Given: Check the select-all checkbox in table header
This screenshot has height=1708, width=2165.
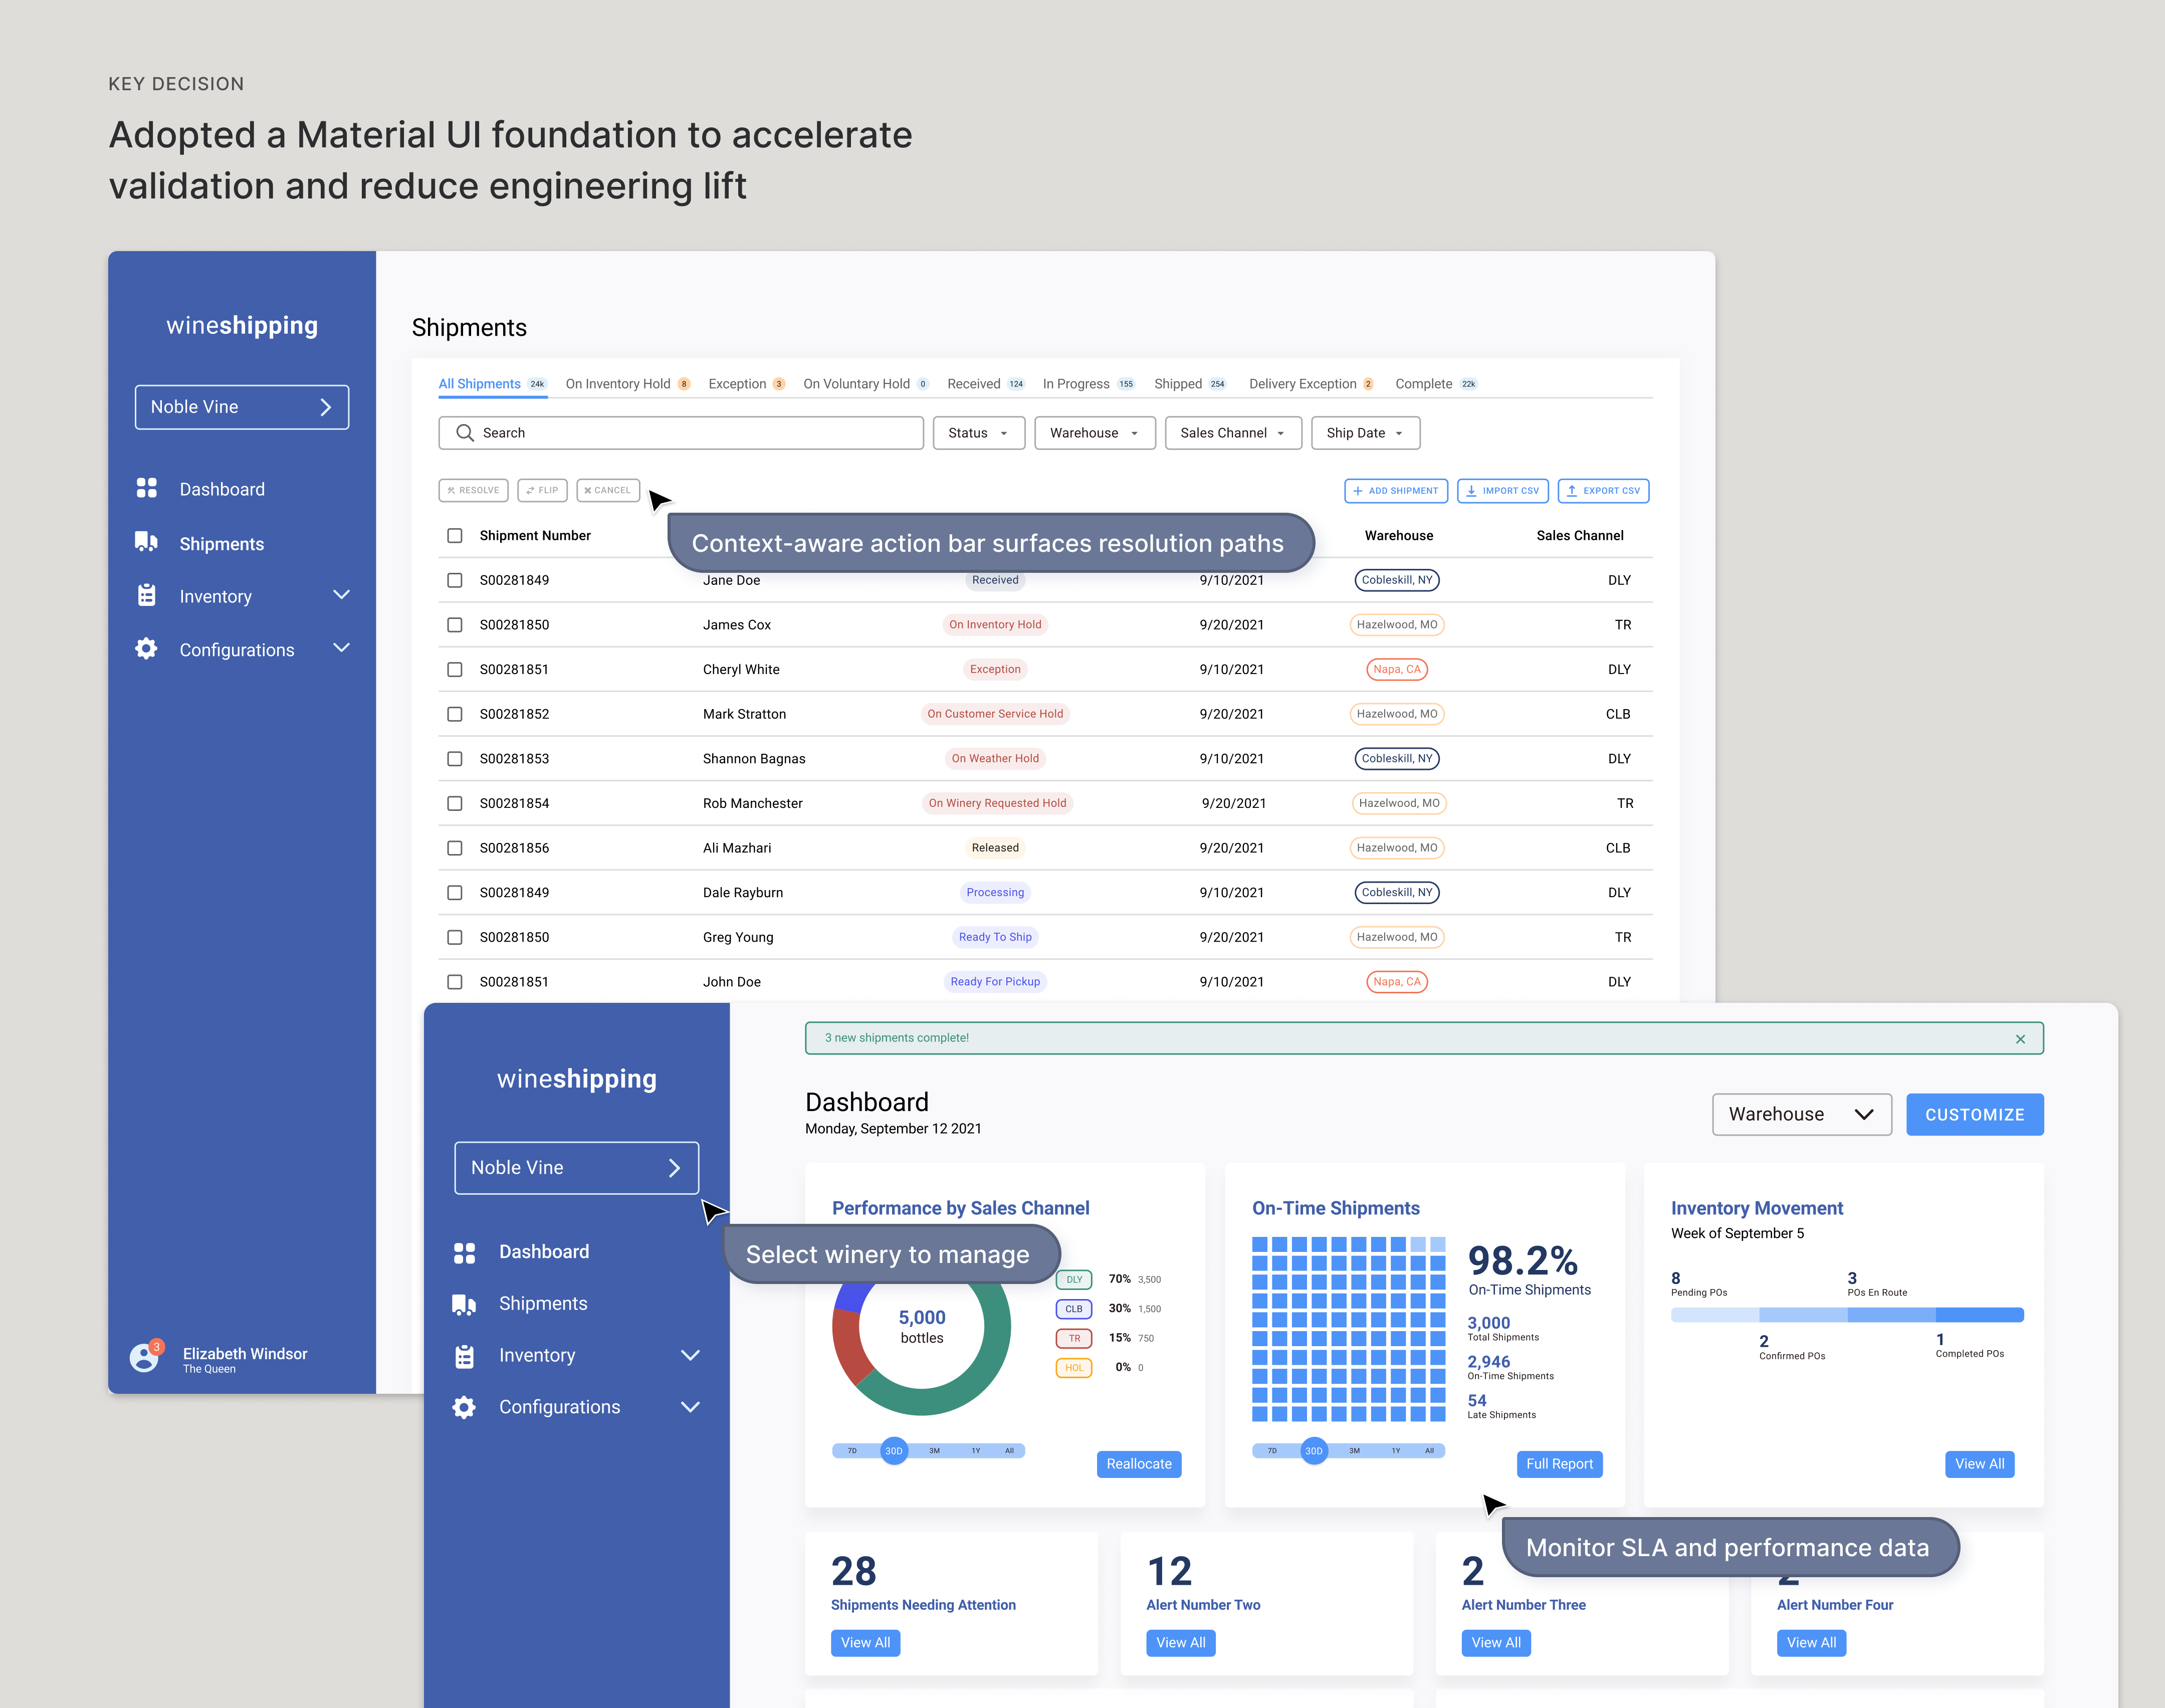Looking at the screenshot, I should tap(455, 535).
